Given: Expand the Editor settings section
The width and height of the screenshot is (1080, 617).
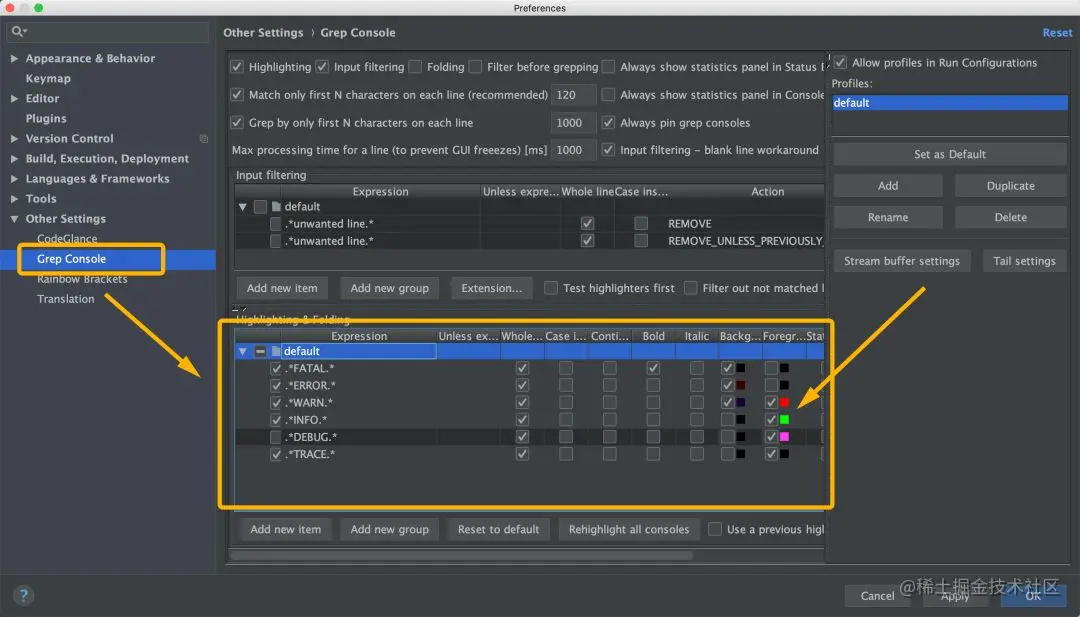Looking at the screenshot, I should tap(14, 98).
